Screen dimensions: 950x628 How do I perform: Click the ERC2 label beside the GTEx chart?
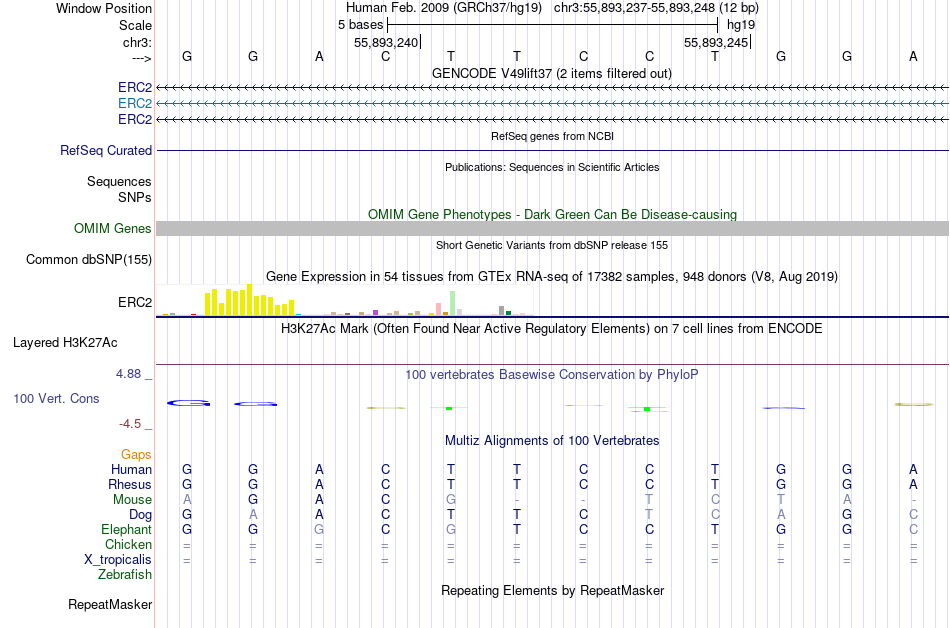coord(135,302)
